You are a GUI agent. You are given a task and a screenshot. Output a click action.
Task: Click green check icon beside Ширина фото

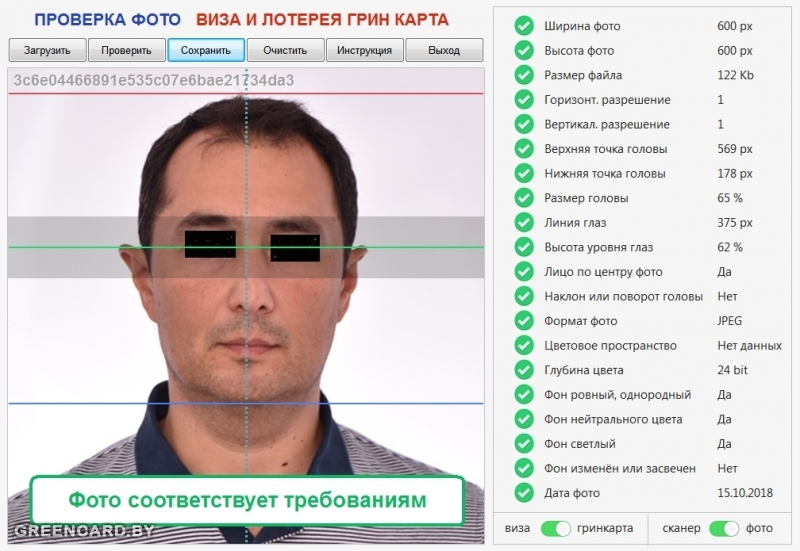pyautogui.click(x=523, y=26)
